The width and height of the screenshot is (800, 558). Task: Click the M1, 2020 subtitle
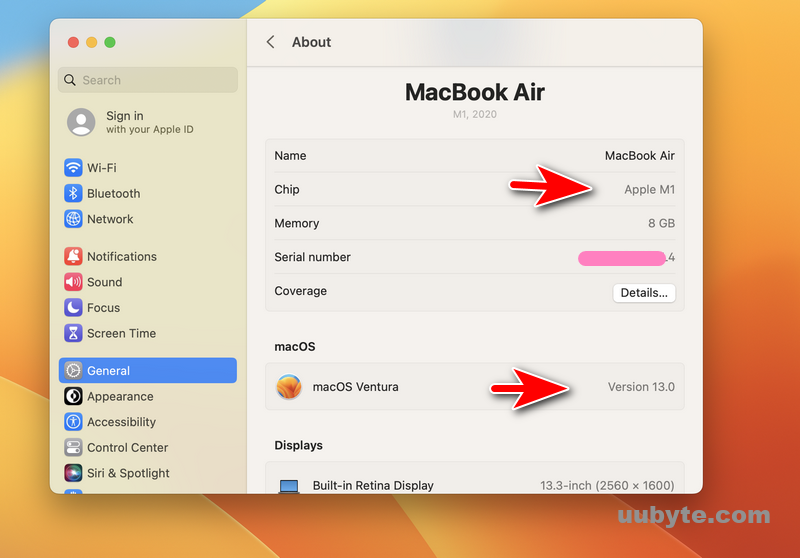[474, 114]
